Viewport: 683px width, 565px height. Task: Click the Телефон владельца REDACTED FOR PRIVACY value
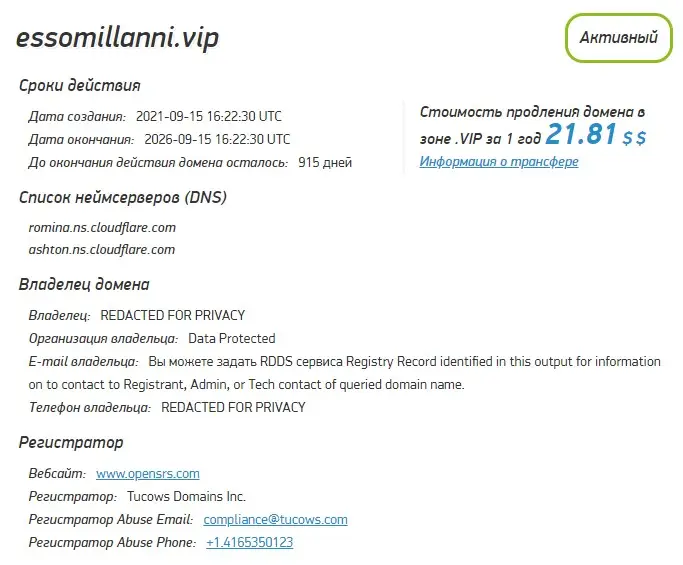click(233, 408)
